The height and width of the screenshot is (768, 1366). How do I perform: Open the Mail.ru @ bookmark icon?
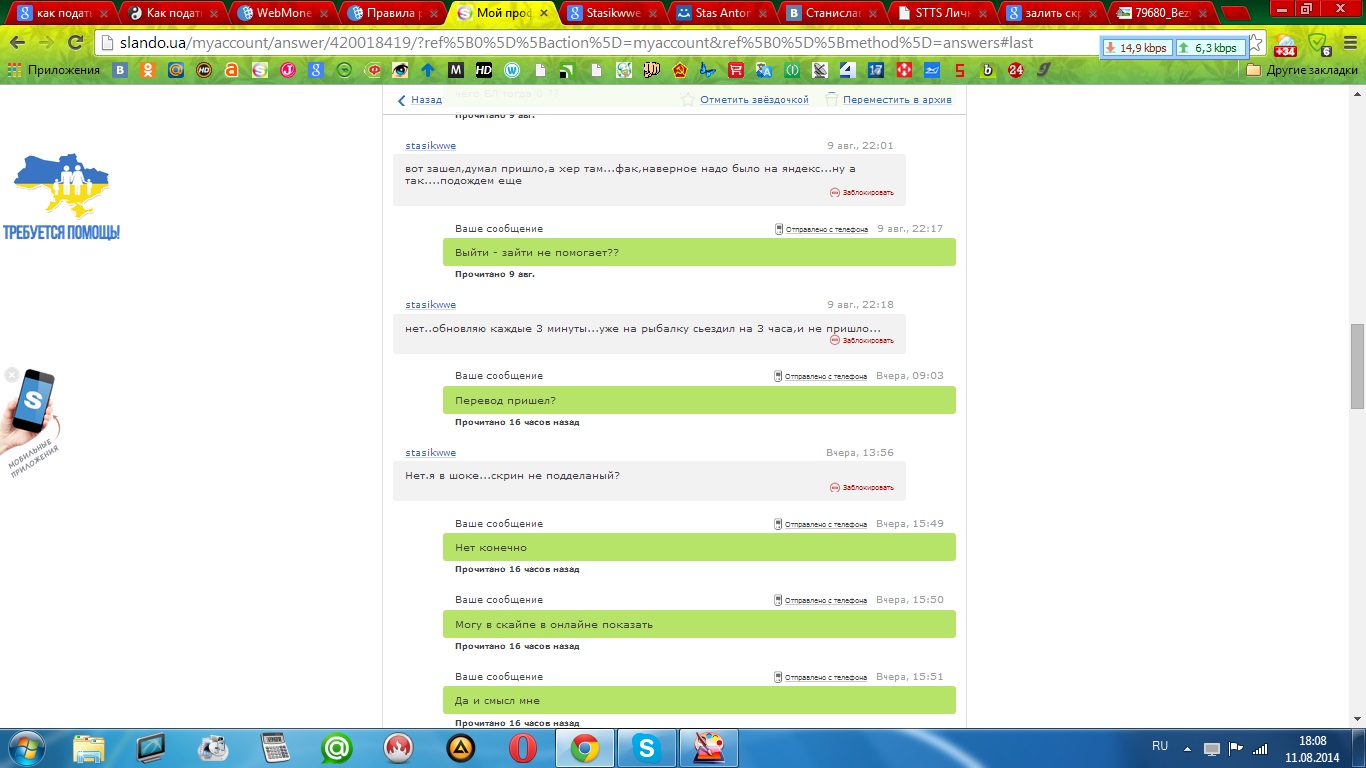(176, 70)
